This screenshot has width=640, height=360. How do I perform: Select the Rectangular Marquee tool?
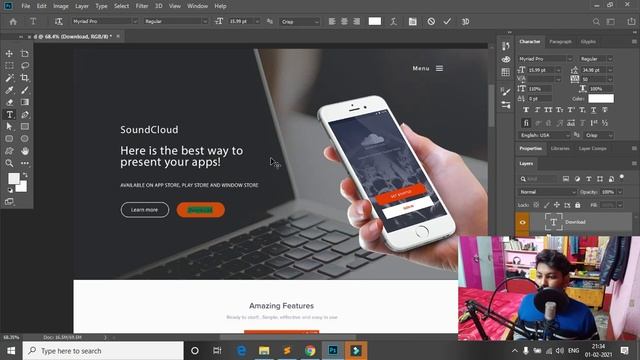[9, 65]
